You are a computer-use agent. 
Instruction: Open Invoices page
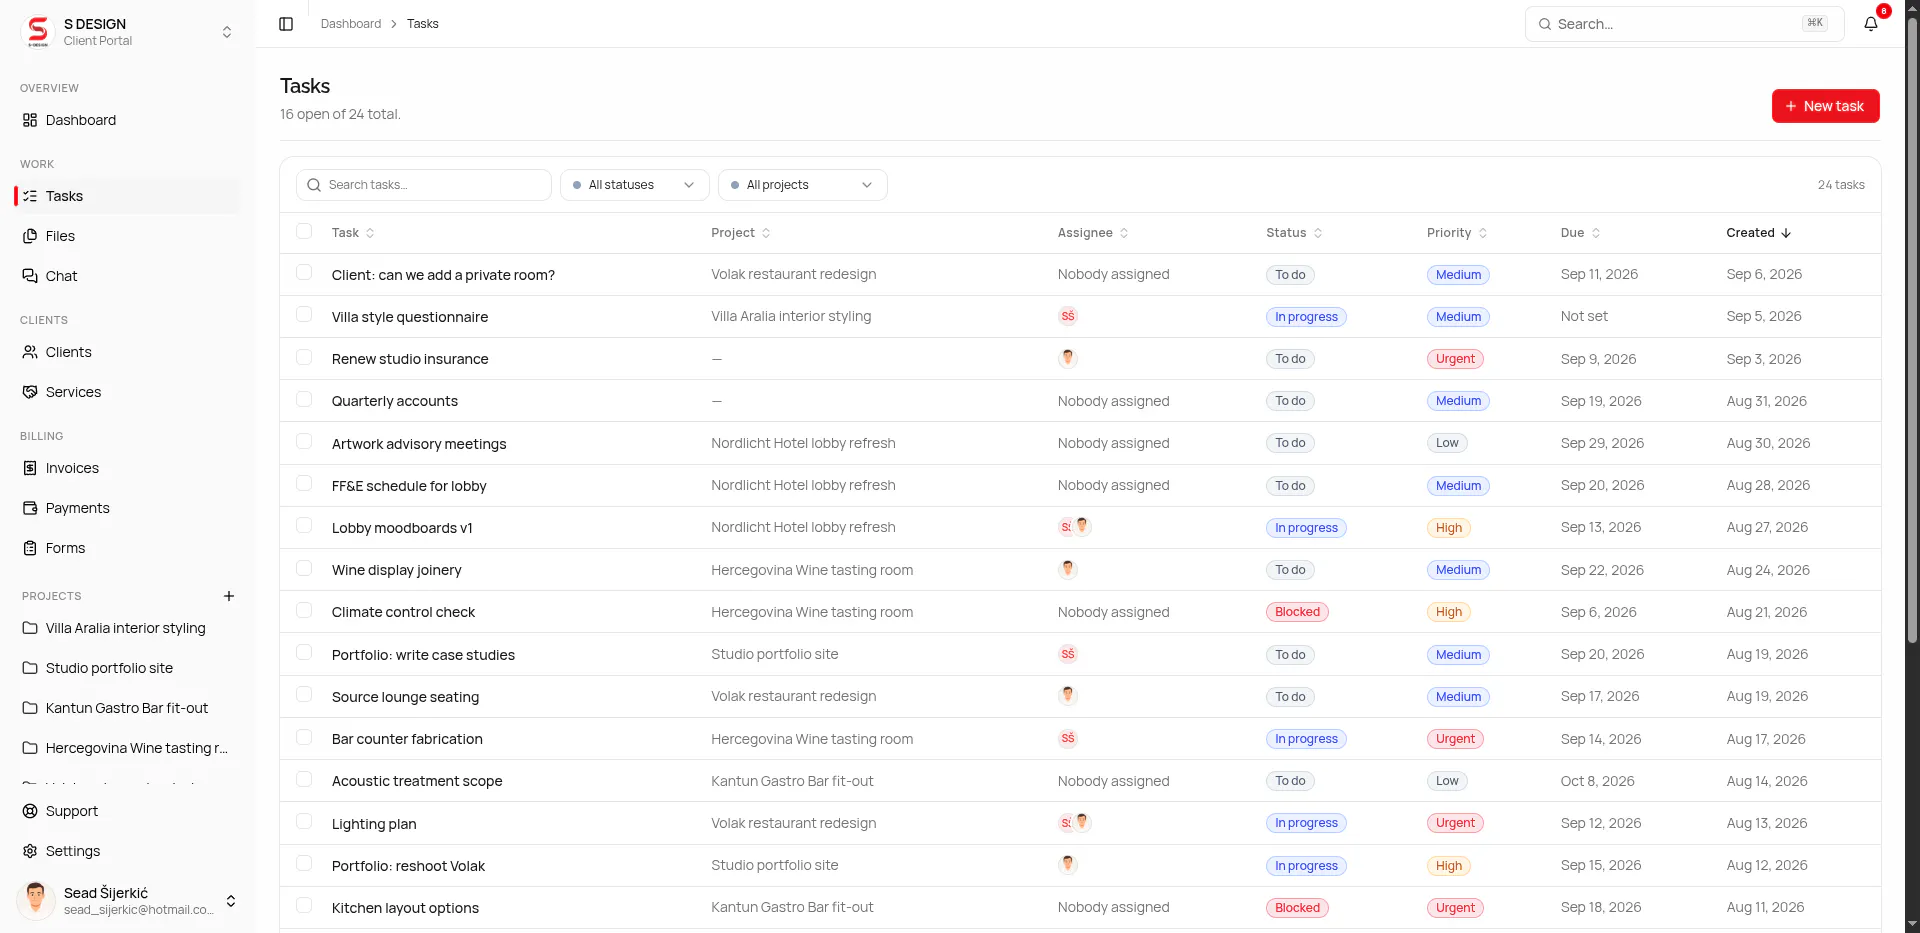128,468
